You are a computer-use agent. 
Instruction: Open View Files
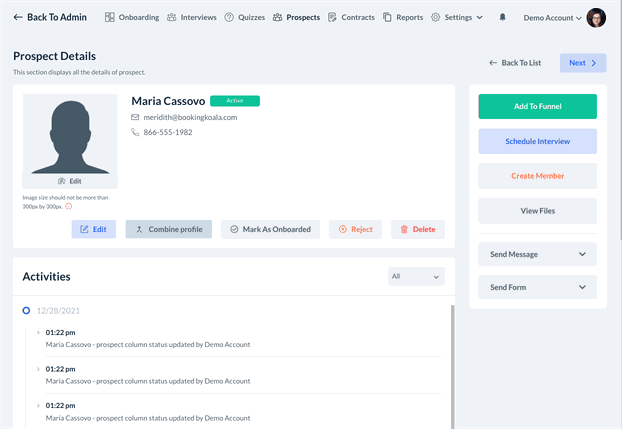click(x=538, y=211)
